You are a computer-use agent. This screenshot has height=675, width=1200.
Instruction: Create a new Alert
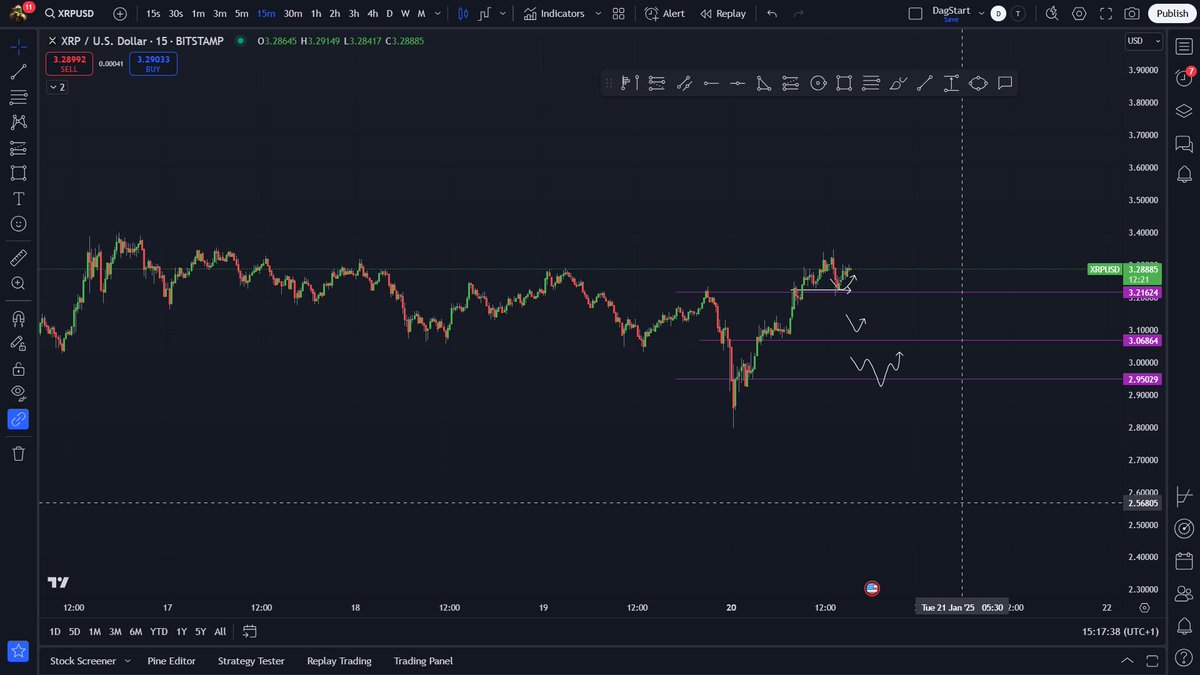(664, 14)
